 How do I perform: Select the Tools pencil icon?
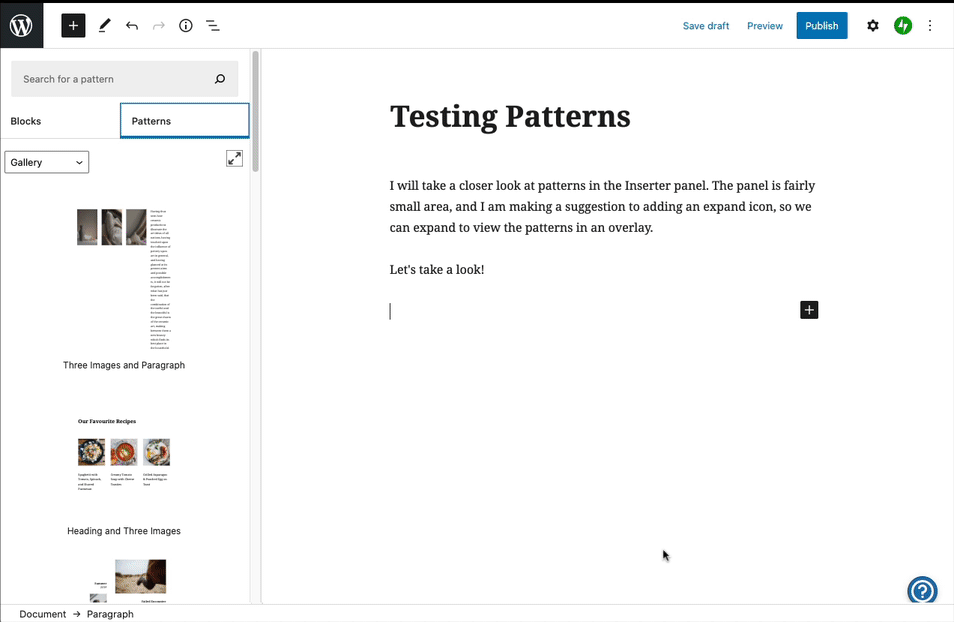[105, 26]
